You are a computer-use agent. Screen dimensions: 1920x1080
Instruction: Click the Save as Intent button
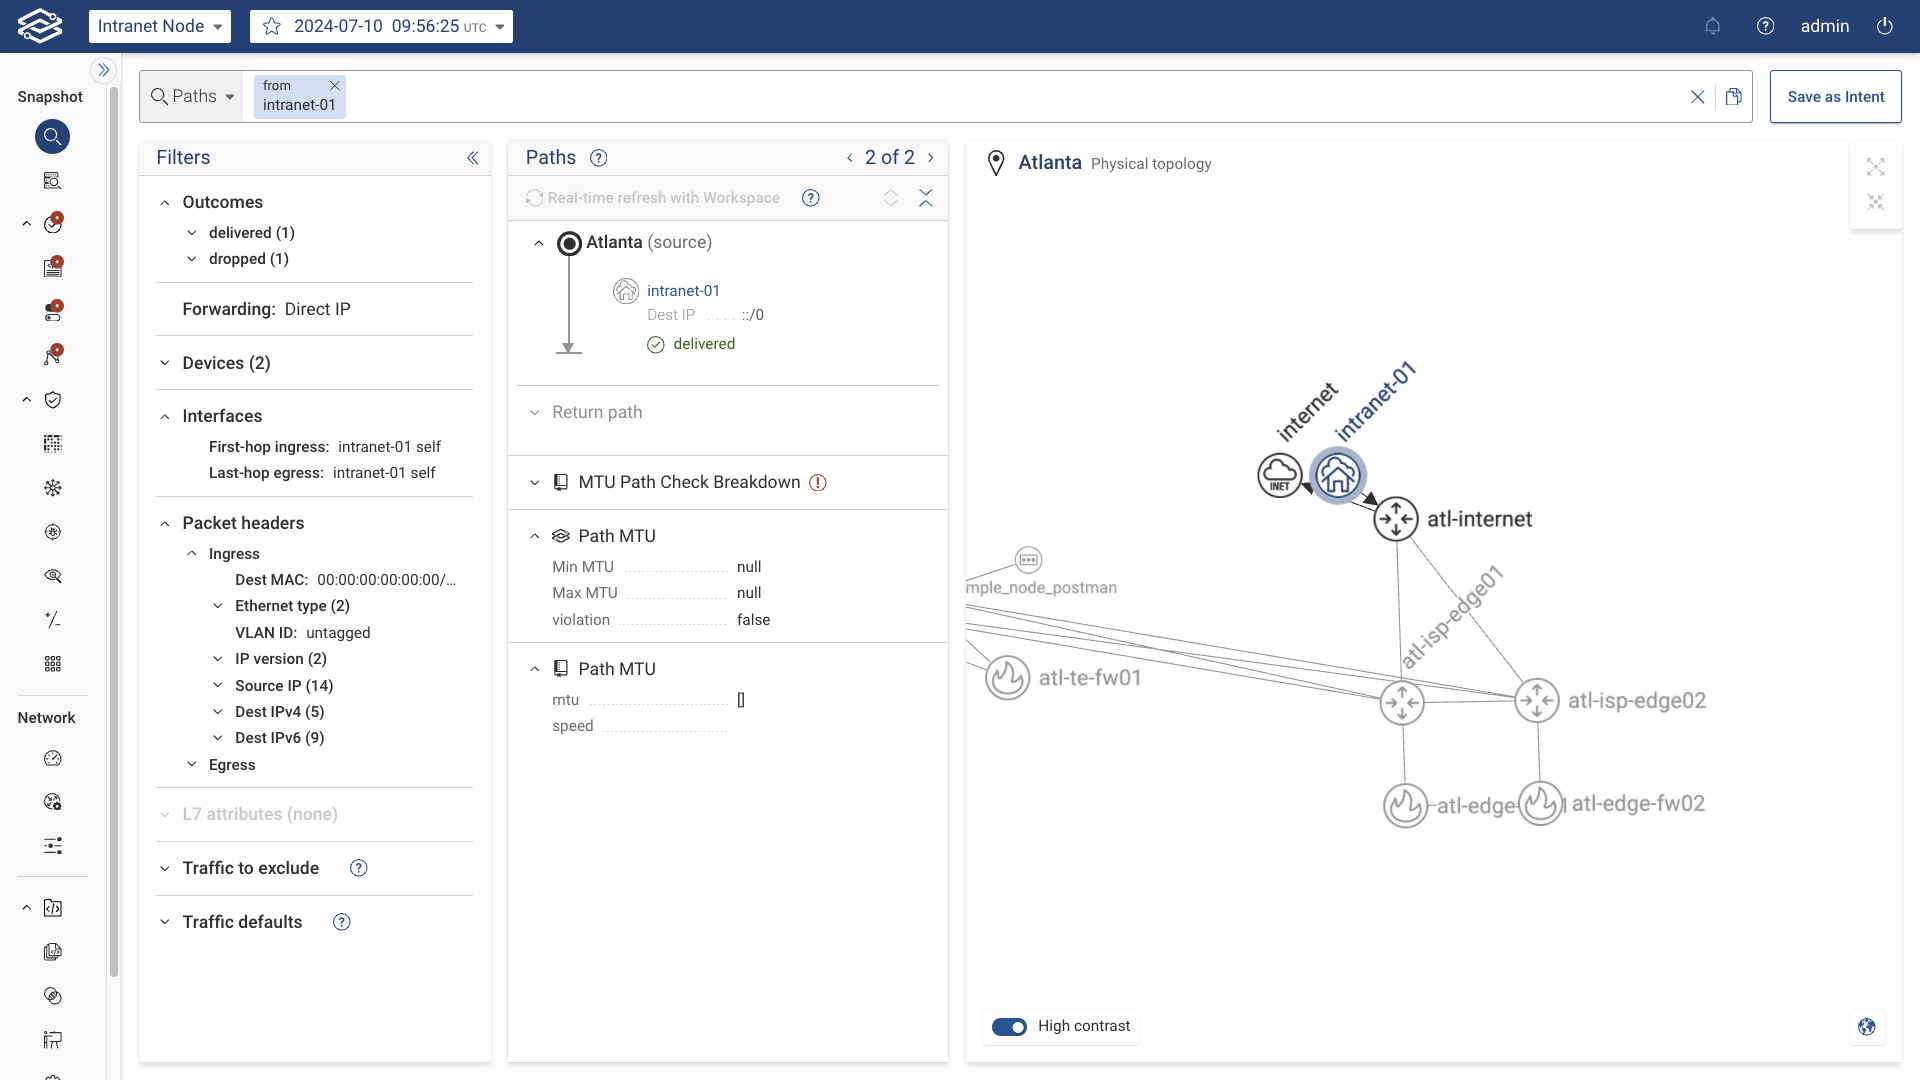point(1835,96)
